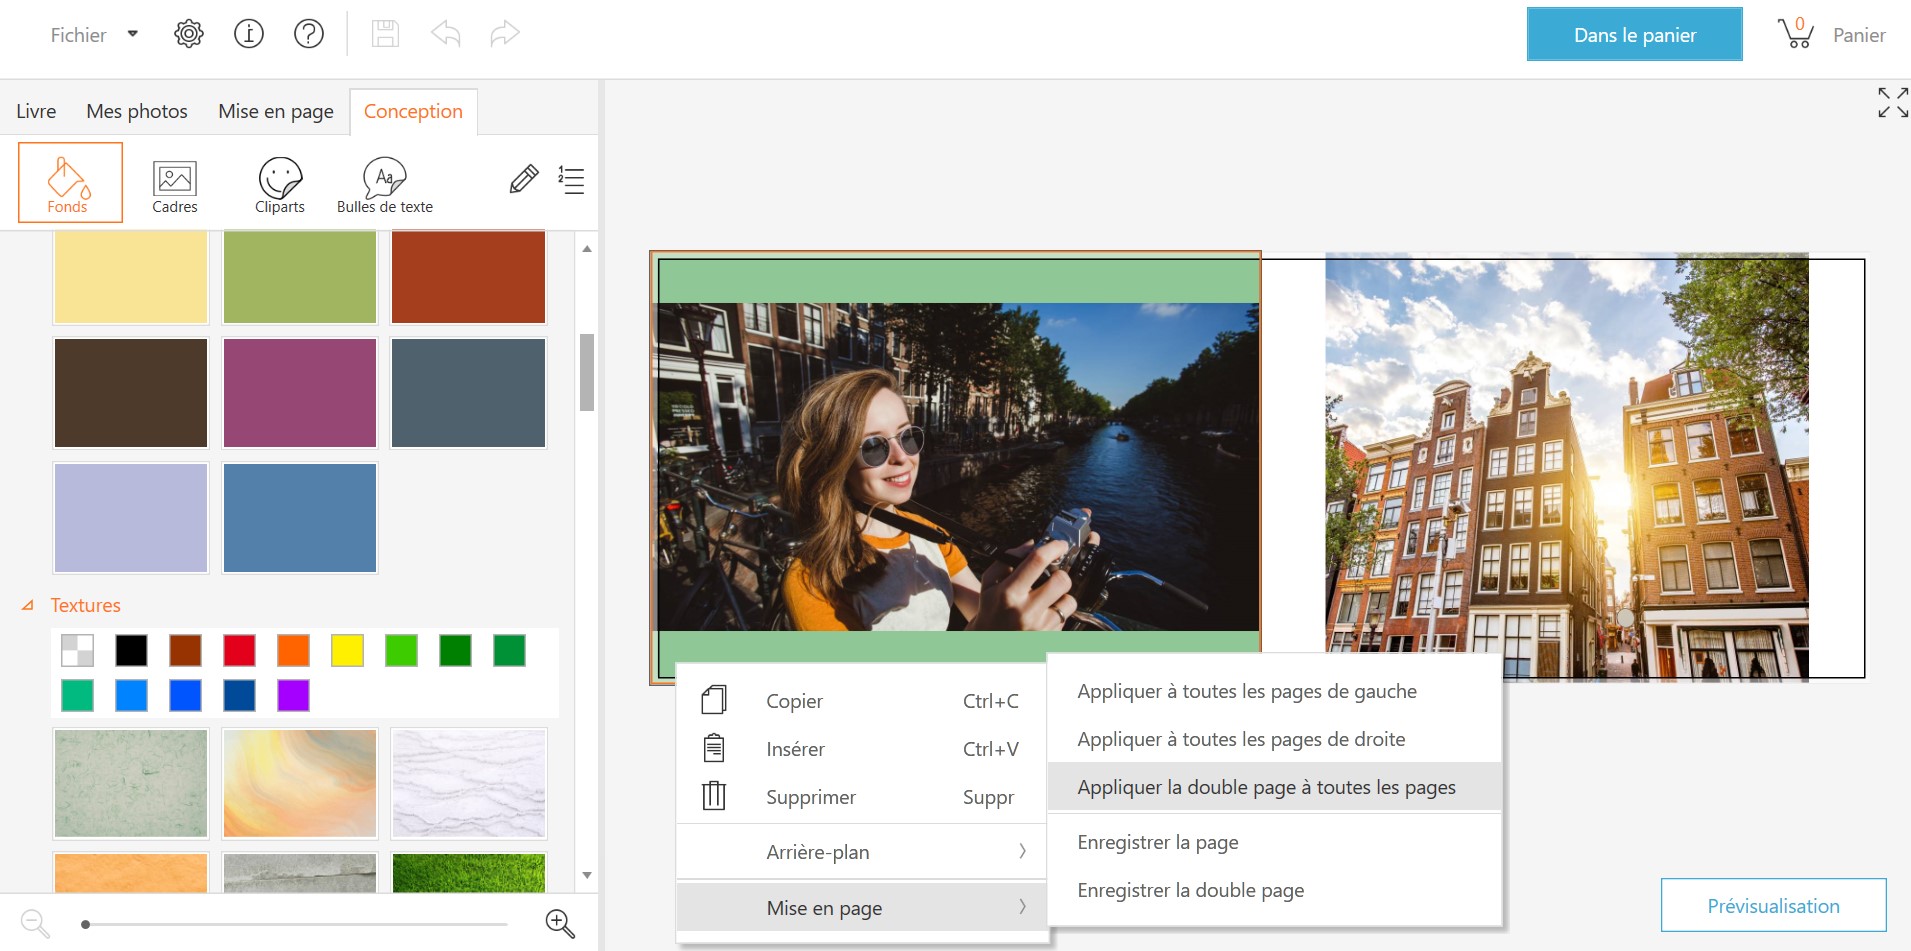This screenshot has width=1911, height=951.
Task: Click the zoom in magnifier icon
Action: (x=560, y=923)
